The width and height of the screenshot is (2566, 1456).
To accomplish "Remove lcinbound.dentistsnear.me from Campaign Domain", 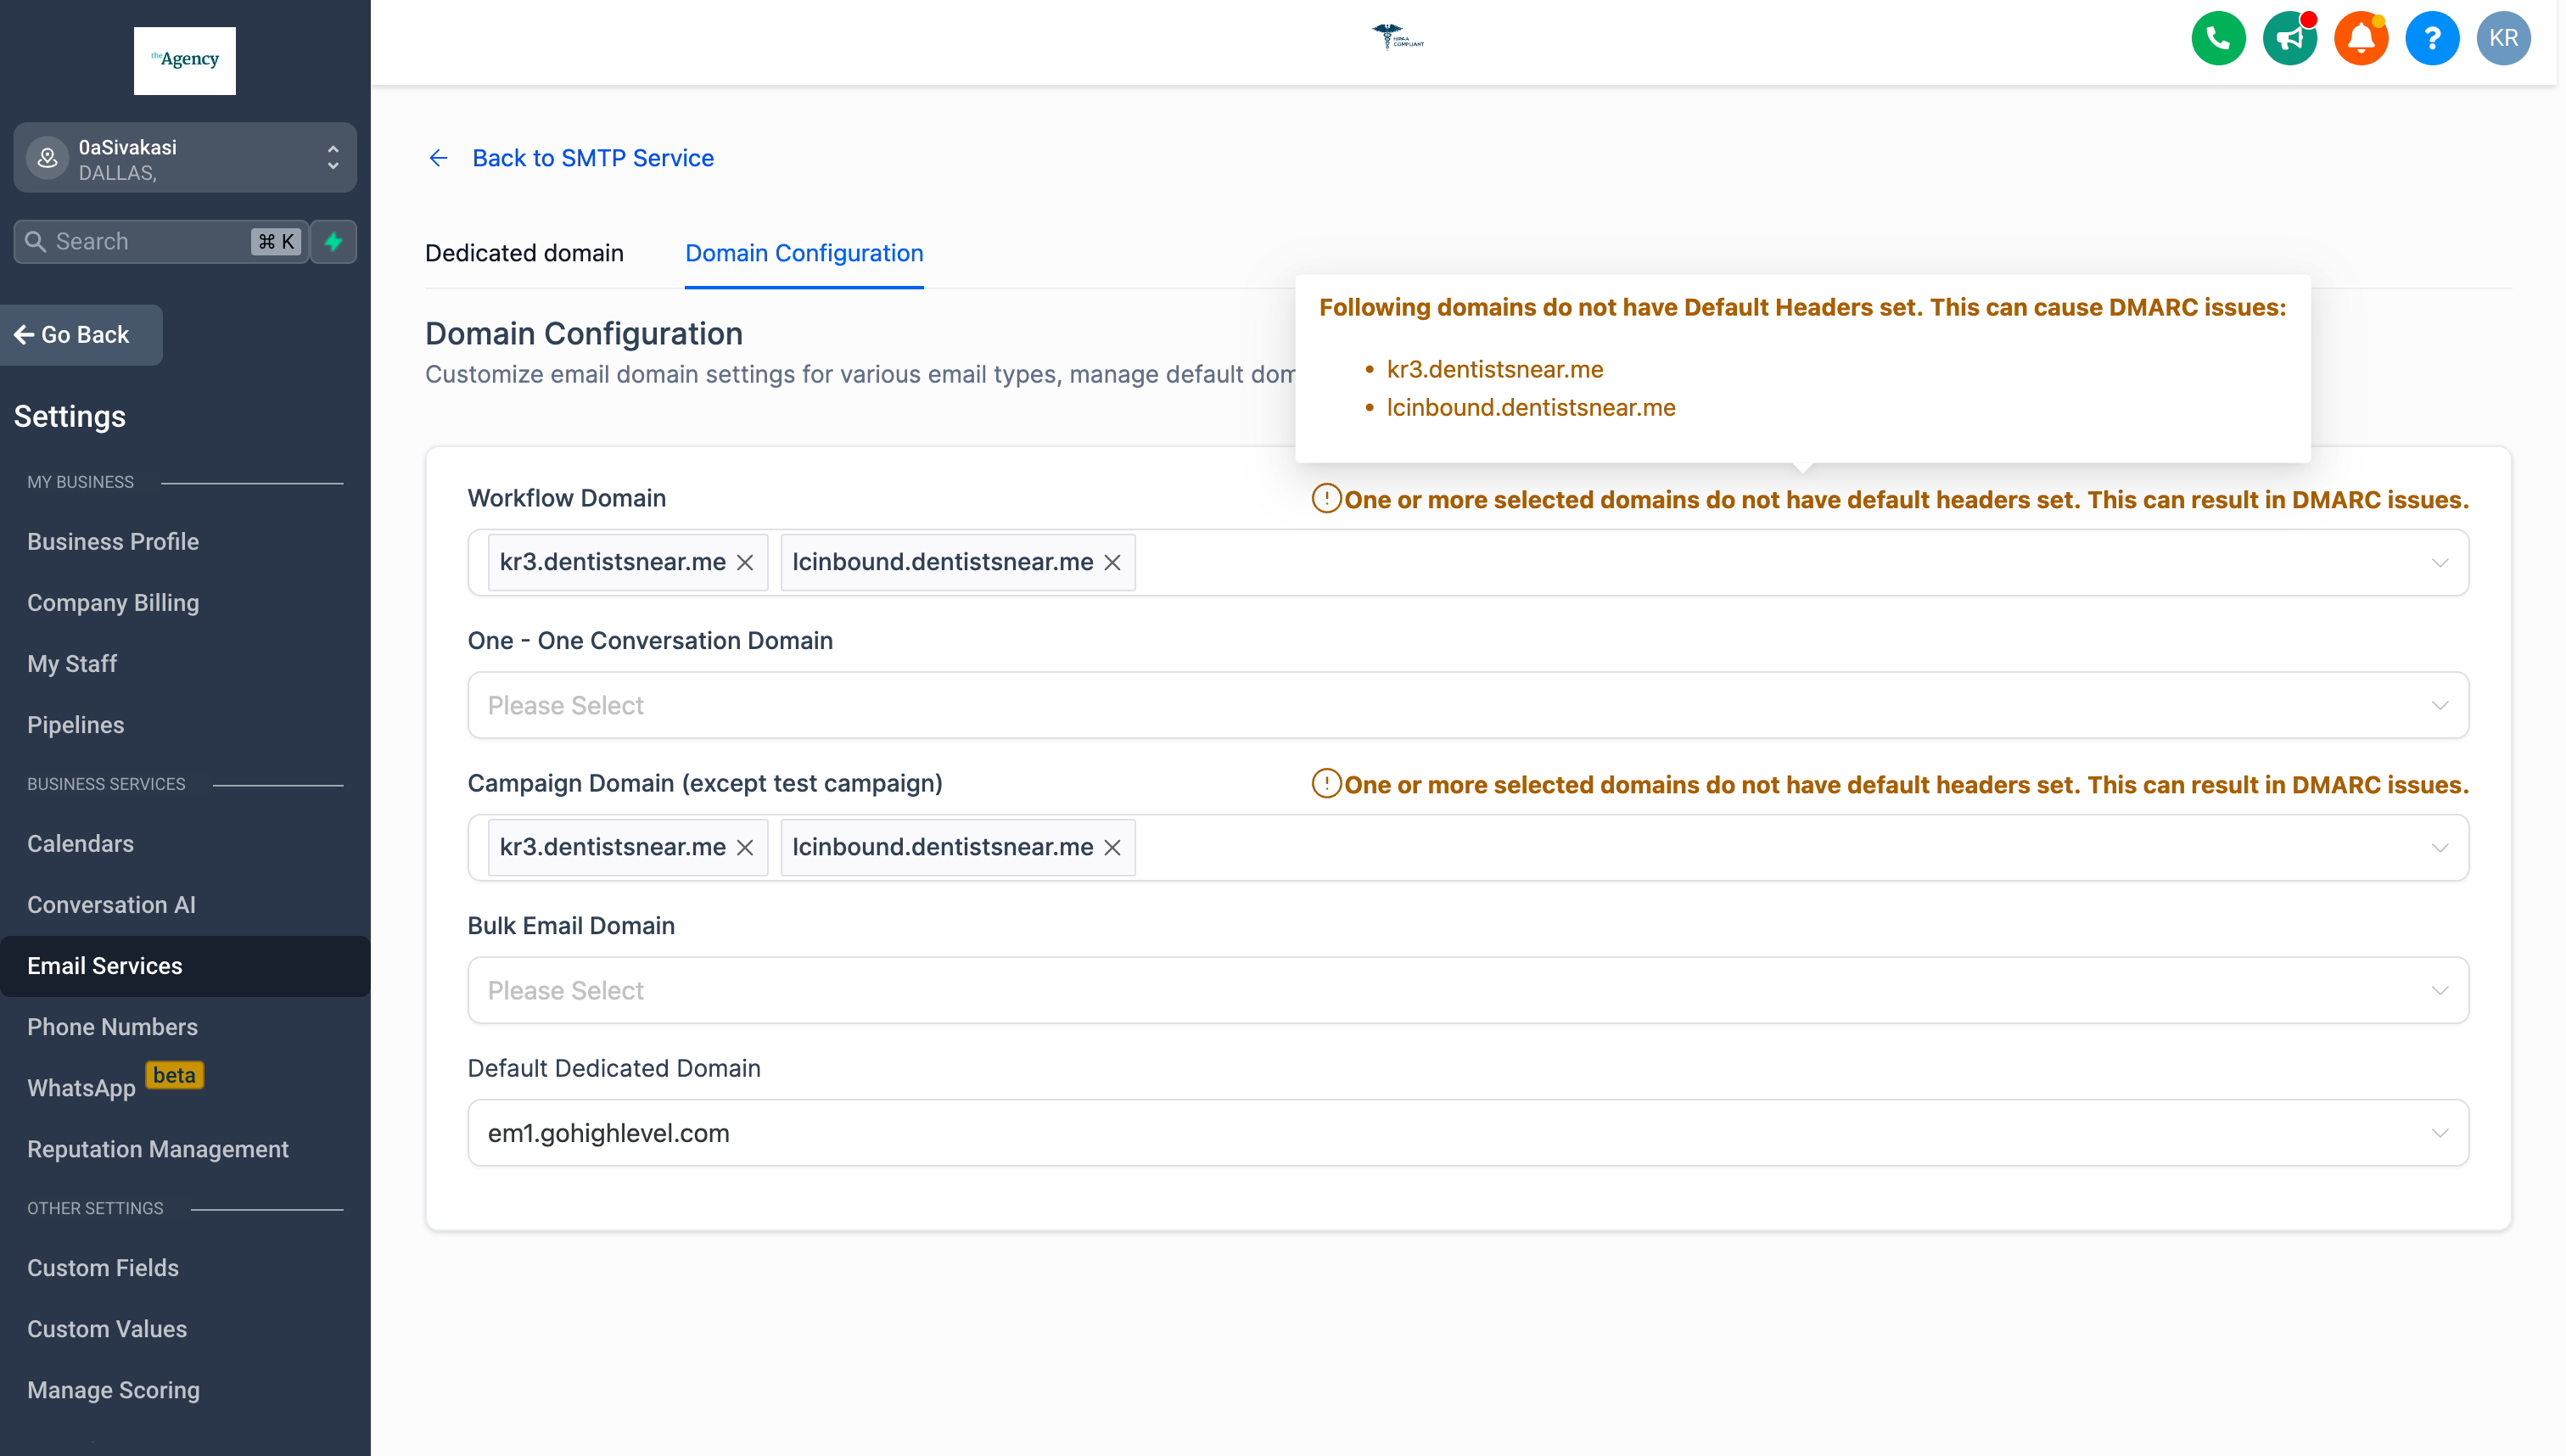I will pyautogui.click(x=1112, y=848).
